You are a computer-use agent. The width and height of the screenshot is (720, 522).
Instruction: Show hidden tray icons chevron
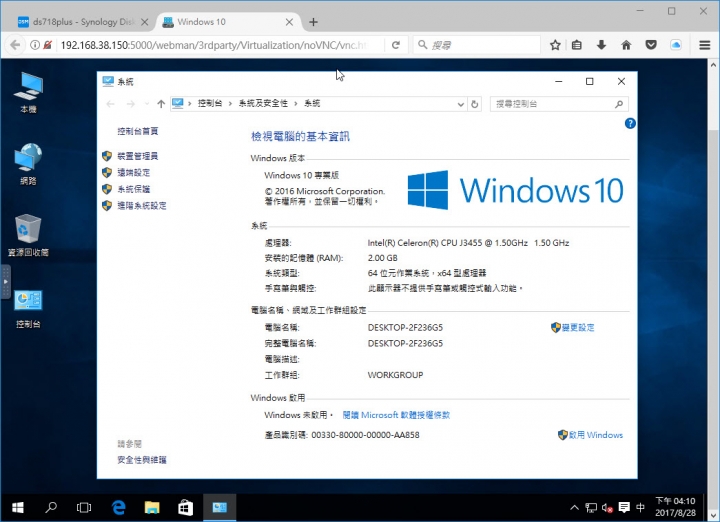574,507
